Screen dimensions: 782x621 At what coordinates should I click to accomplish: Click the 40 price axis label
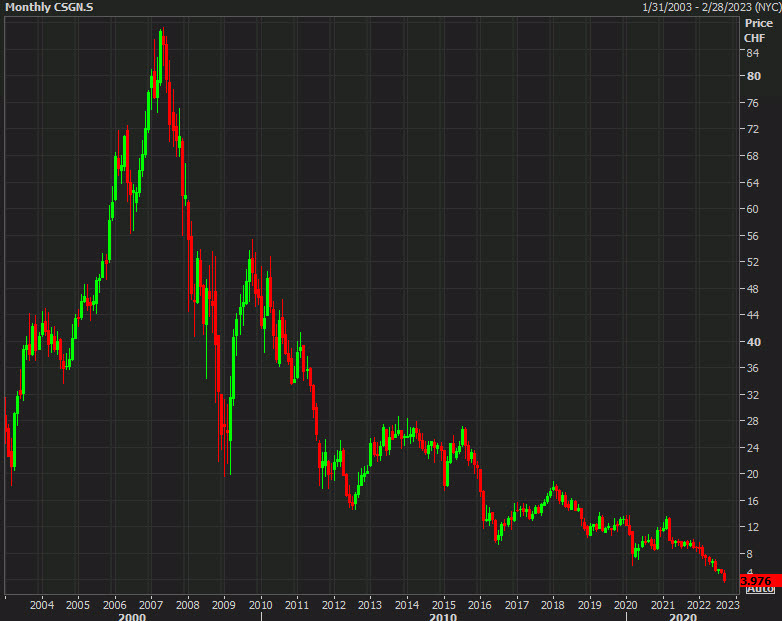pyautogui.click(x=754, y=342)
